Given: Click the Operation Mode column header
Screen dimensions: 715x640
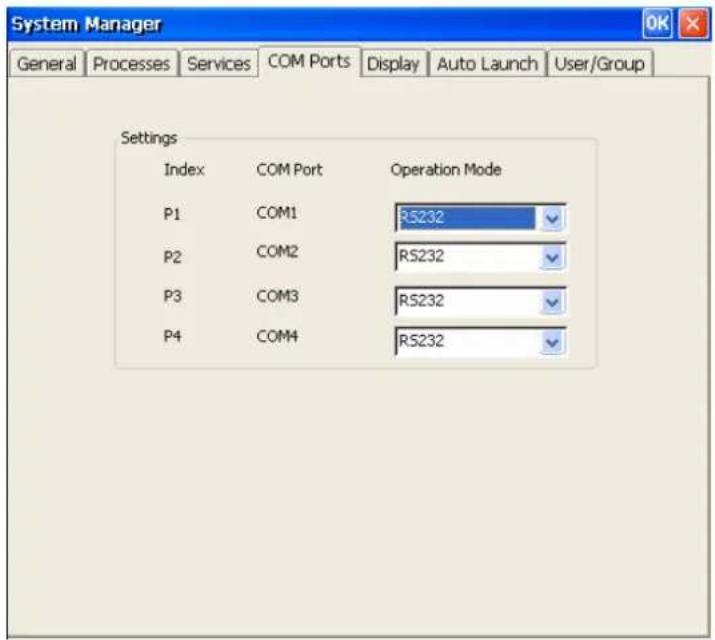Looking at the screenshot, I should pos(446,170).
